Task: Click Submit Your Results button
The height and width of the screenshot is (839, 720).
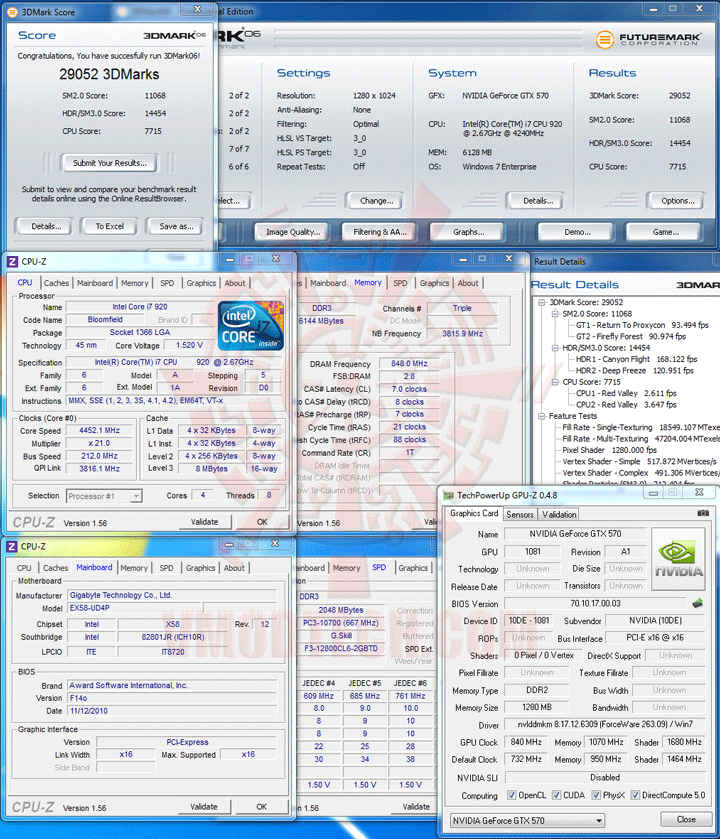Action: coord(110,163)
